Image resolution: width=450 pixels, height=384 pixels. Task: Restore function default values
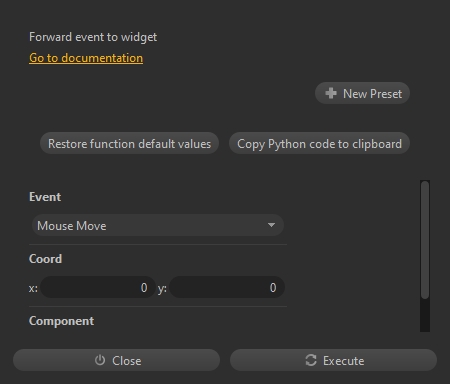(129, 144)
